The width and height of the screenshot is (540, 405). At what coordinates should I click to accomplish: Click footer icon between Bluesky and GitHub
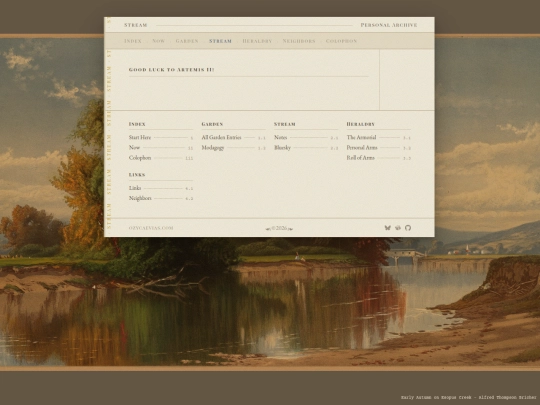398,228
